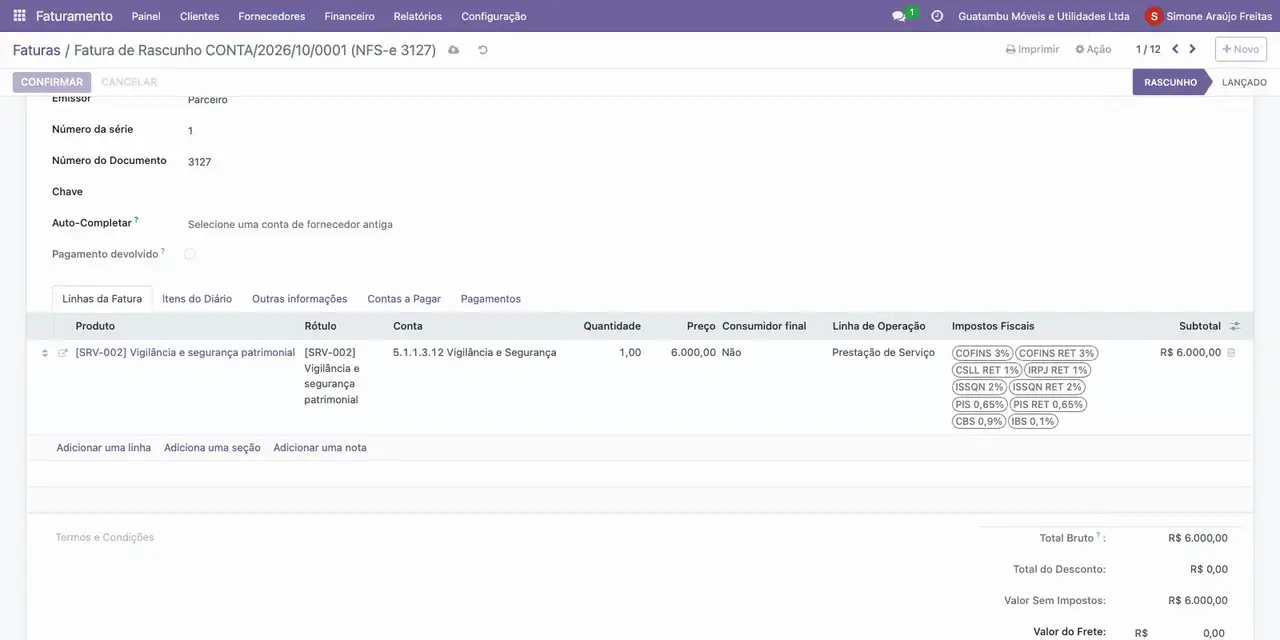Toggle the Pagamento devolvido checkbox
Screen dimensions: 1280x640
[x=190, y=254]
